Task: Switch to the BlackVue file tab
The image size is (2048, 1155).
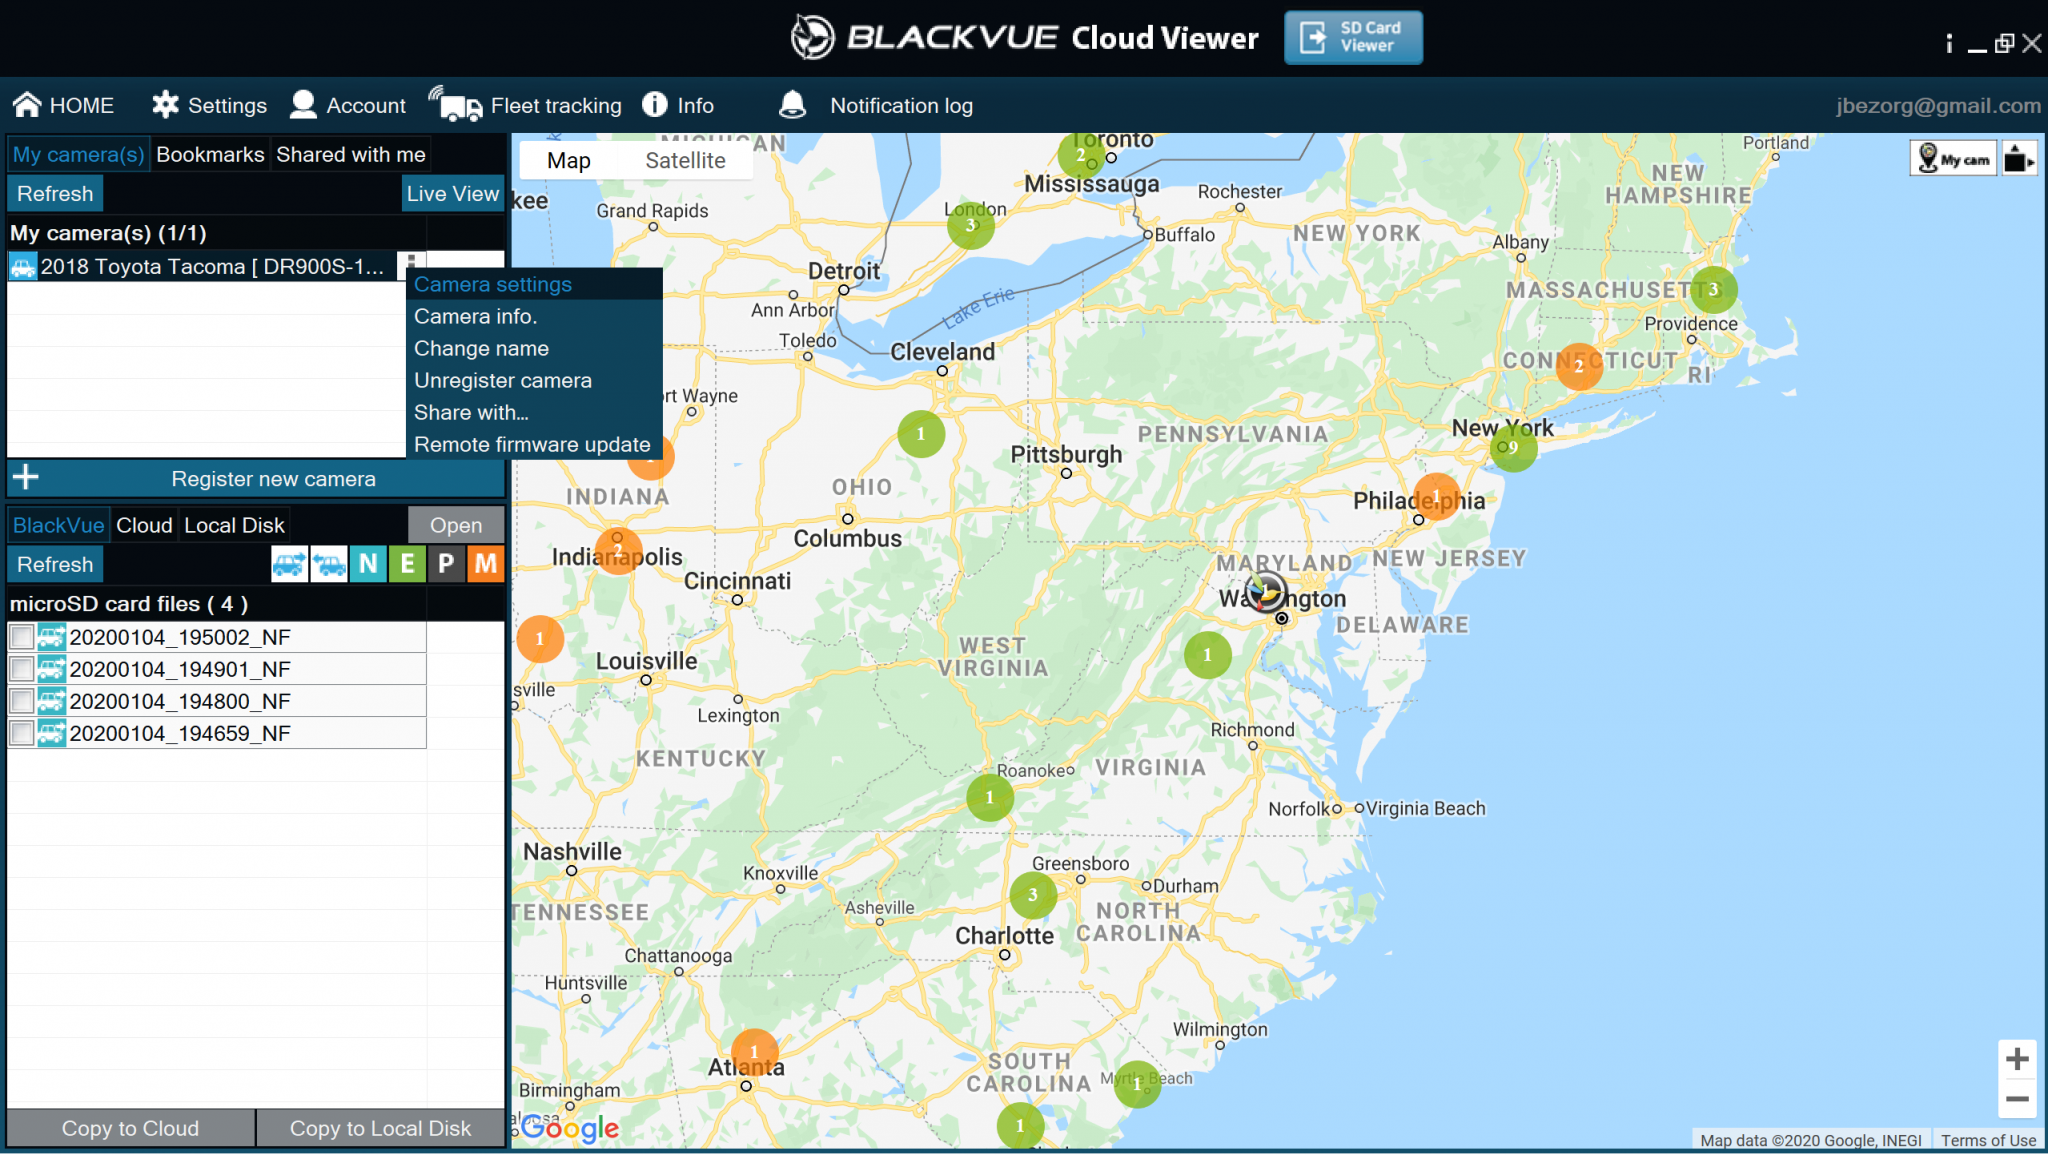Action: coord(58,525)
